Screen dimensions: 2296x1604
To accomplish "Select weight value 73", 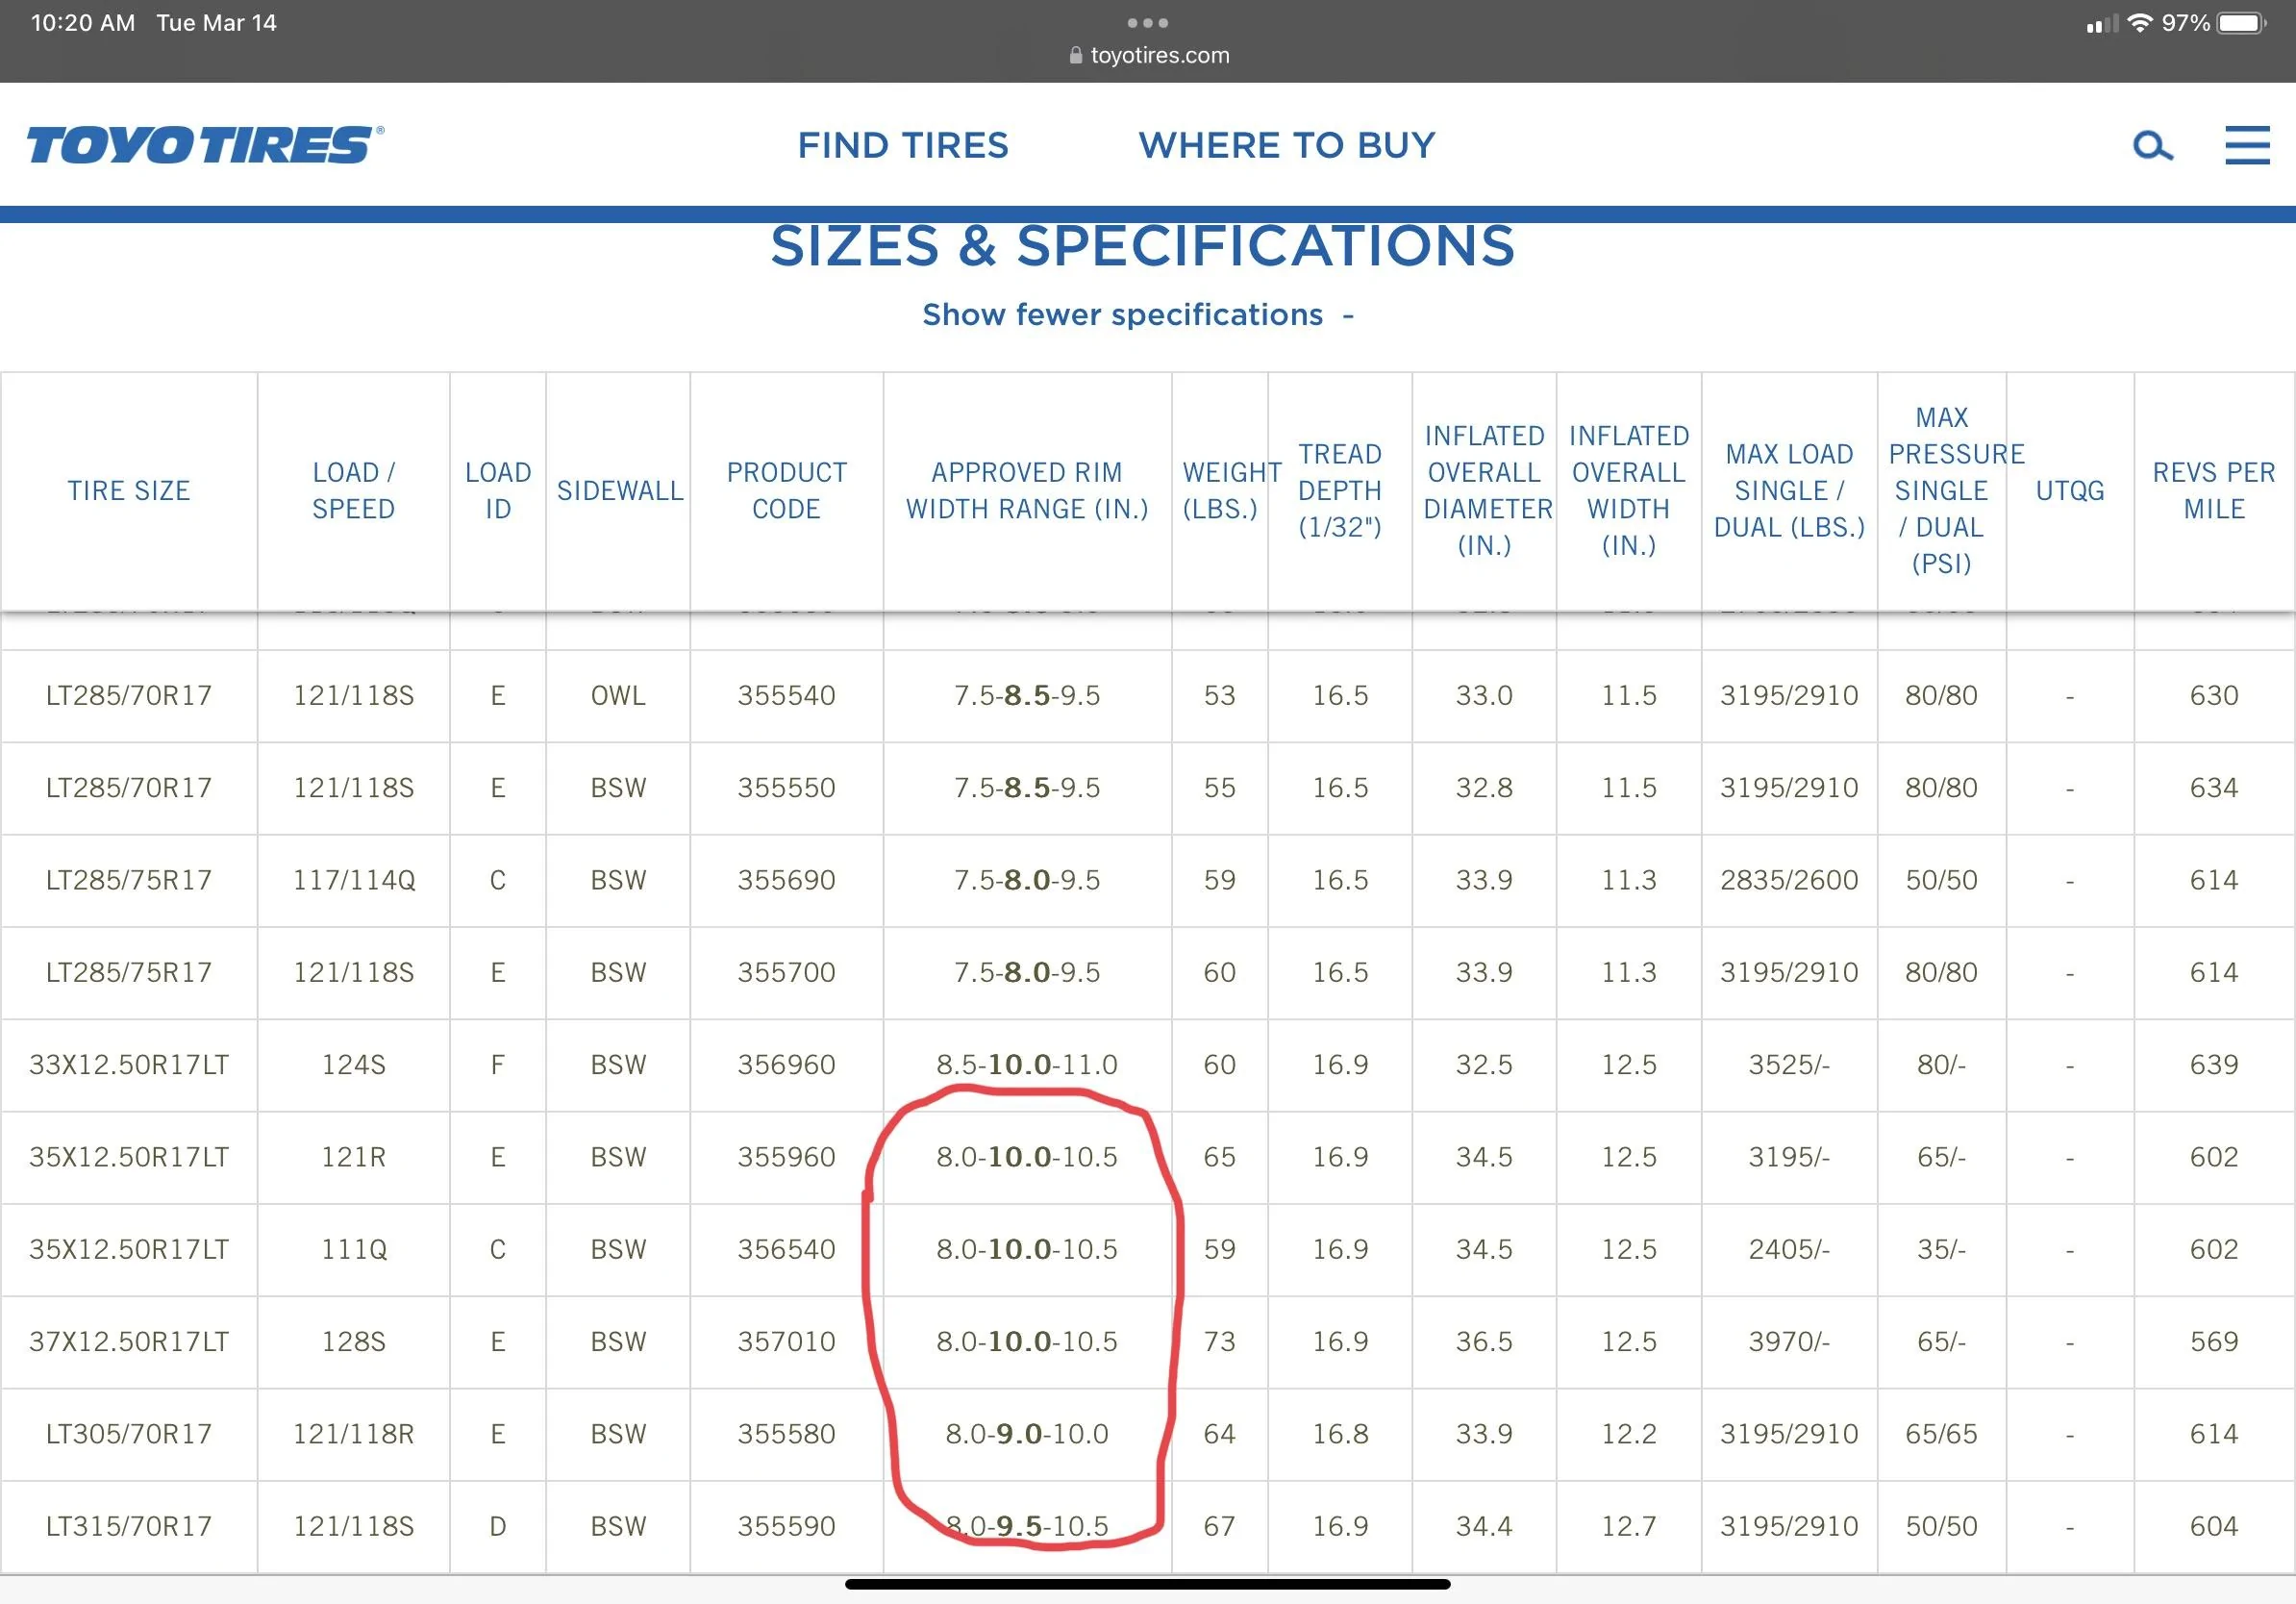I will (x=1219, y=1342).
